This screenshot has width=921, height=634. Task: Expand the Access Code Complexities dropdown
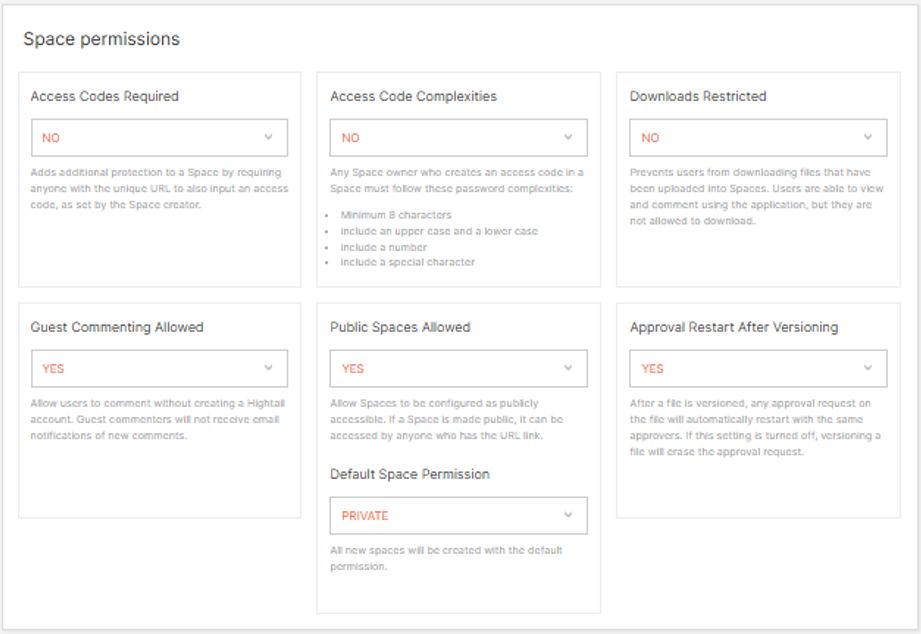coord(458,138)
